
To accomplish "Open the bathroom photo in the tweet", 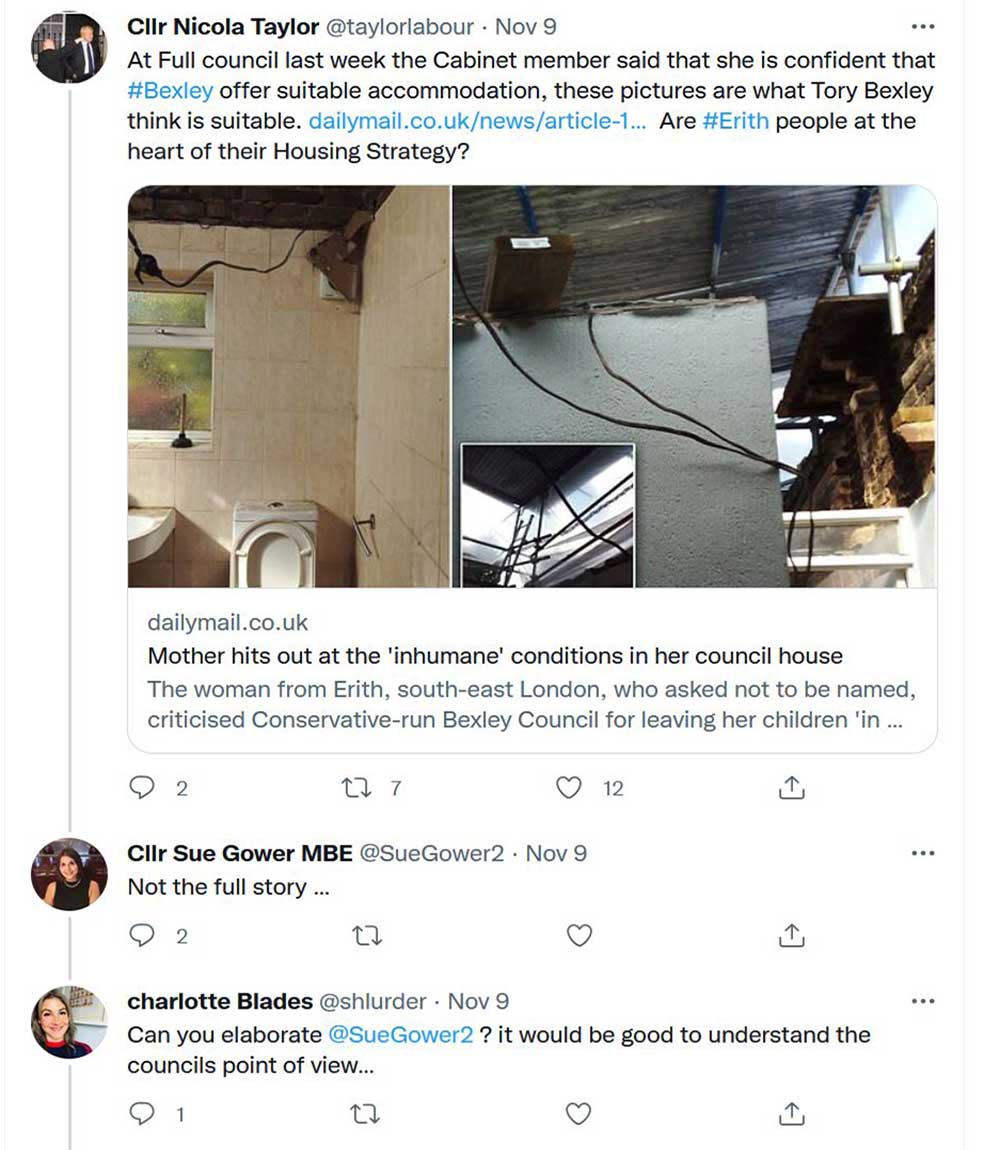I will tap(289, 386).
